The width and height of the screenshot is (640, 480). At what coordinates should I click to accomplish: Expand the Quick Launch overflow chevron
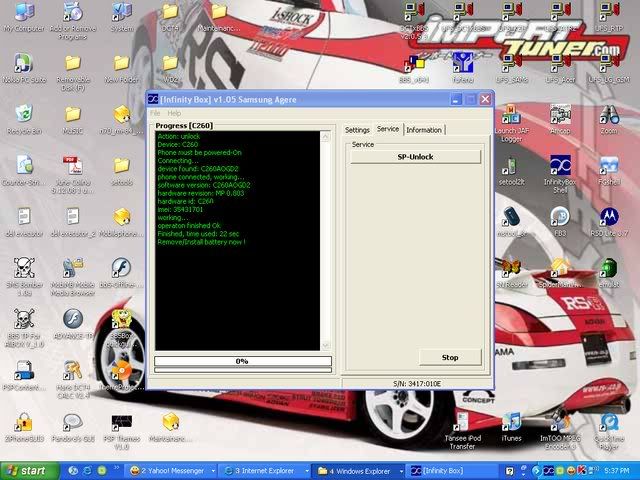pyautogui.click(x=116, y=468)
